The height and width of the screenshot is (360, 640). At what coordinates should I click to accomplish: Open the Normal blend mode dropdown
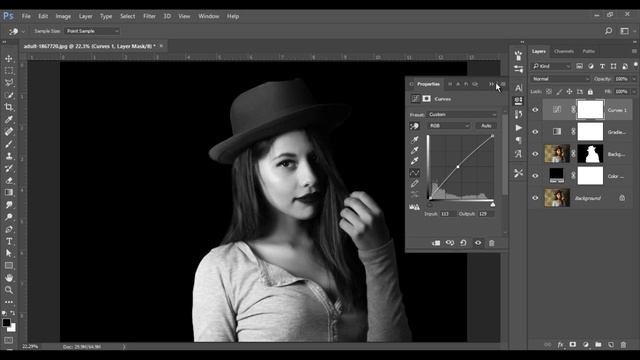click(560, 79)
